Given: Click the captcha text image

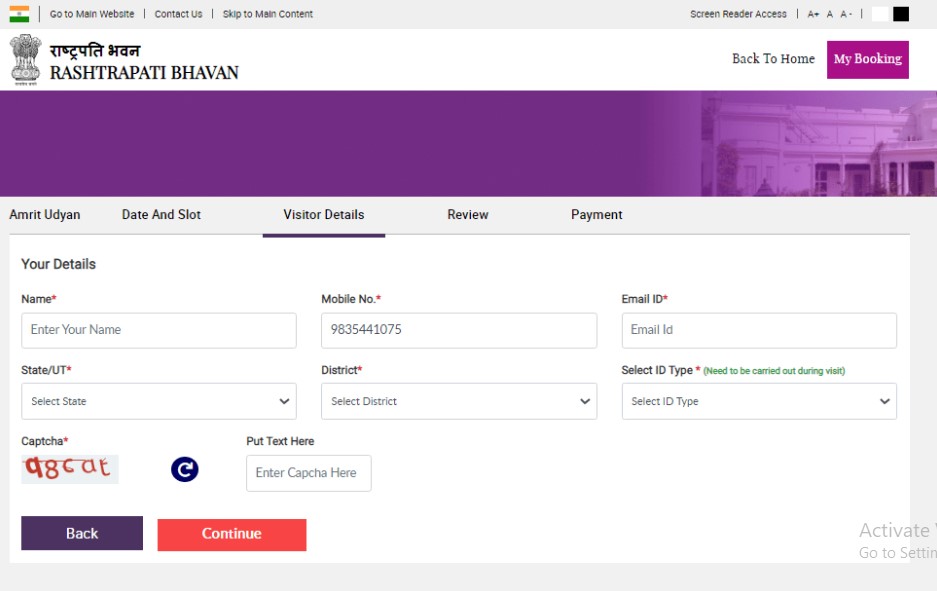Looking at the screenshot, I should click(70, 468).
